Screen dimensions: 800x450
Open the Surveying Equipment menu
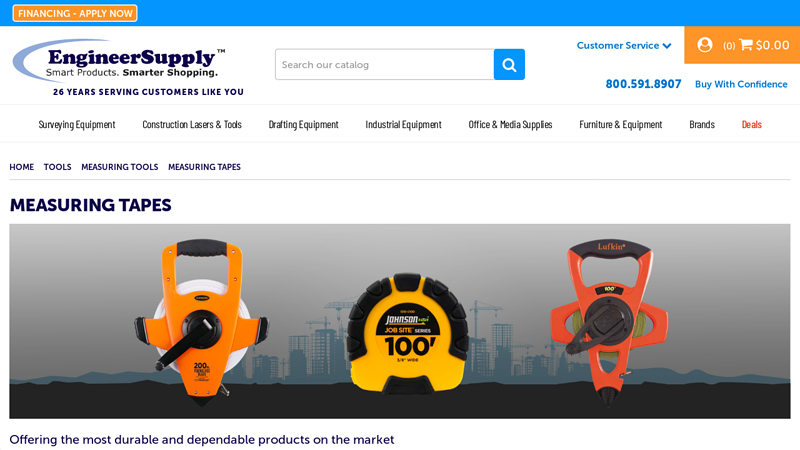[x=77, y=125]
